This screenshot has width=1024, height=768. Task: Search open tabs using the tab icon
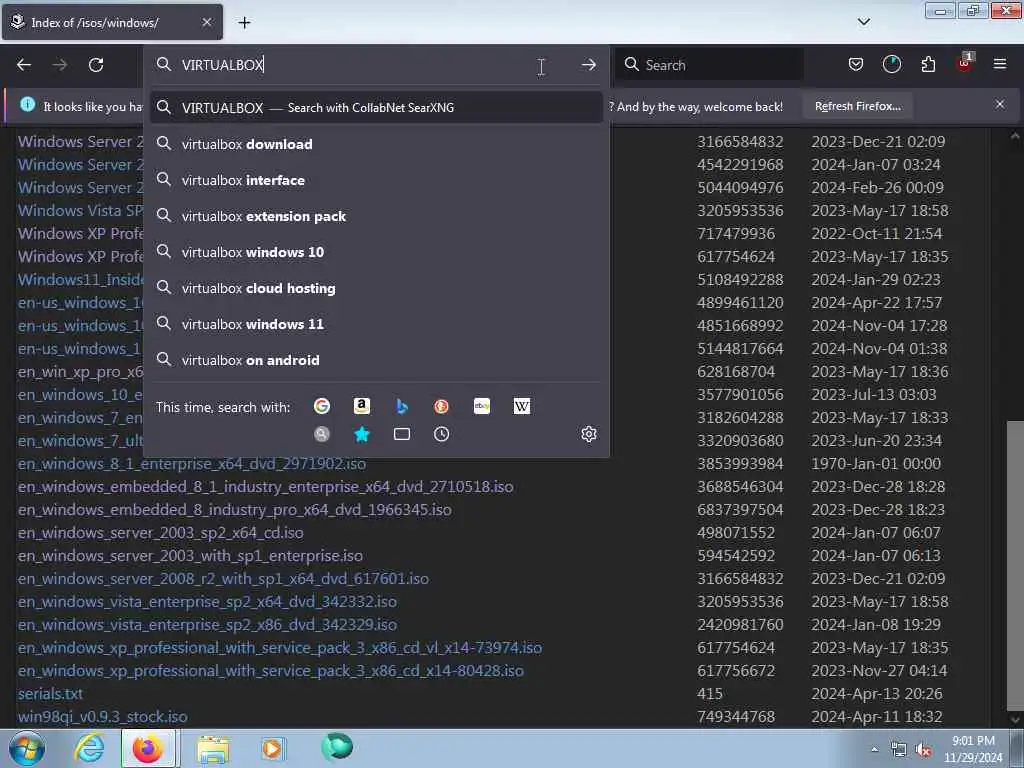[402, 434]
